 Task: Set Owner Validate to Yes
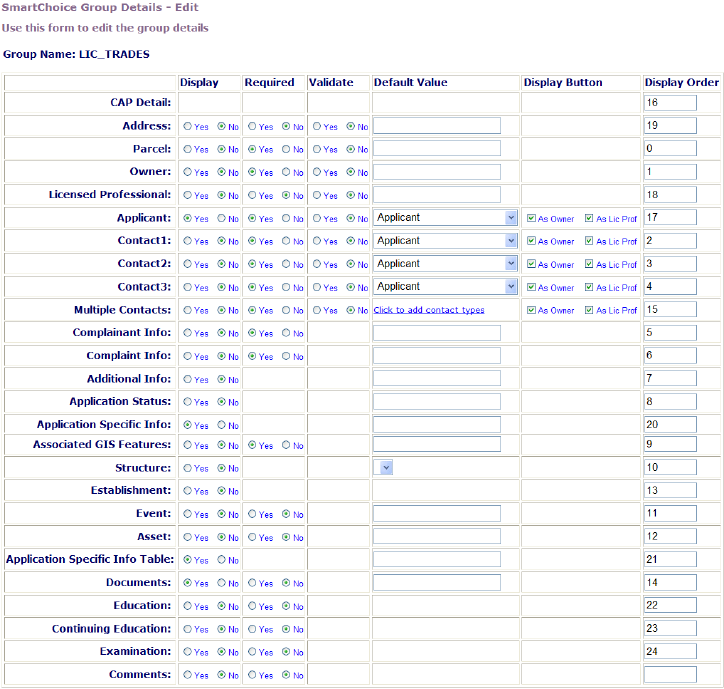pos(317,172)
